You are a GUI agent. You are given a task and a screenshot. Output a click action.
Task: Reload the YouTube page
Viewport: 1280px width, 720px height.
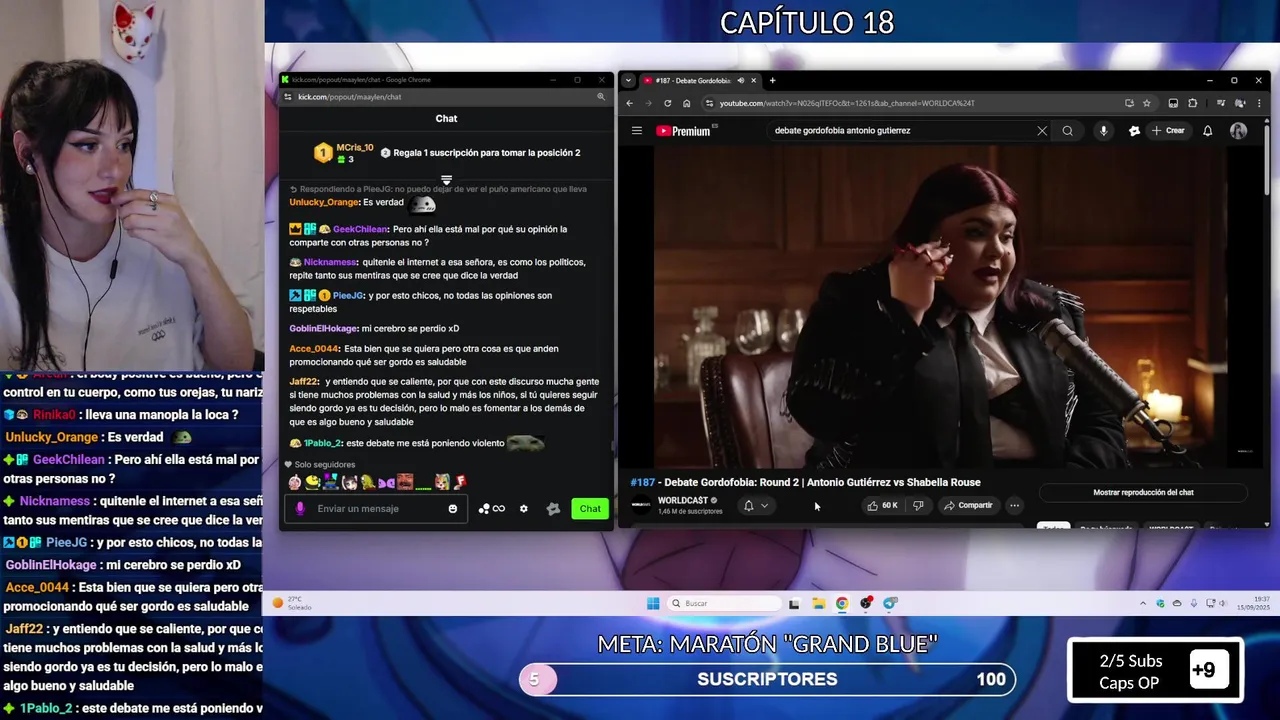[x=667, y=103]
